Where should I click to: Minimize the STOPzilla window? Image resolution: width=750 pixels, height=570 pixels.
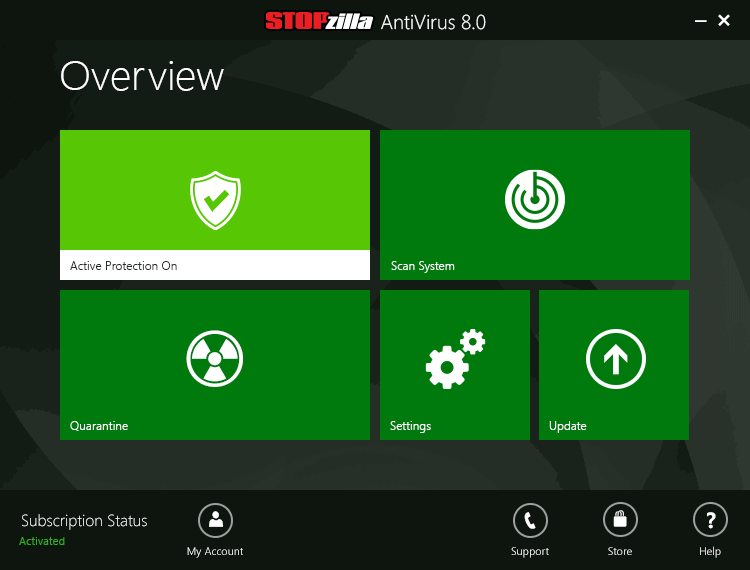point(701,21)
